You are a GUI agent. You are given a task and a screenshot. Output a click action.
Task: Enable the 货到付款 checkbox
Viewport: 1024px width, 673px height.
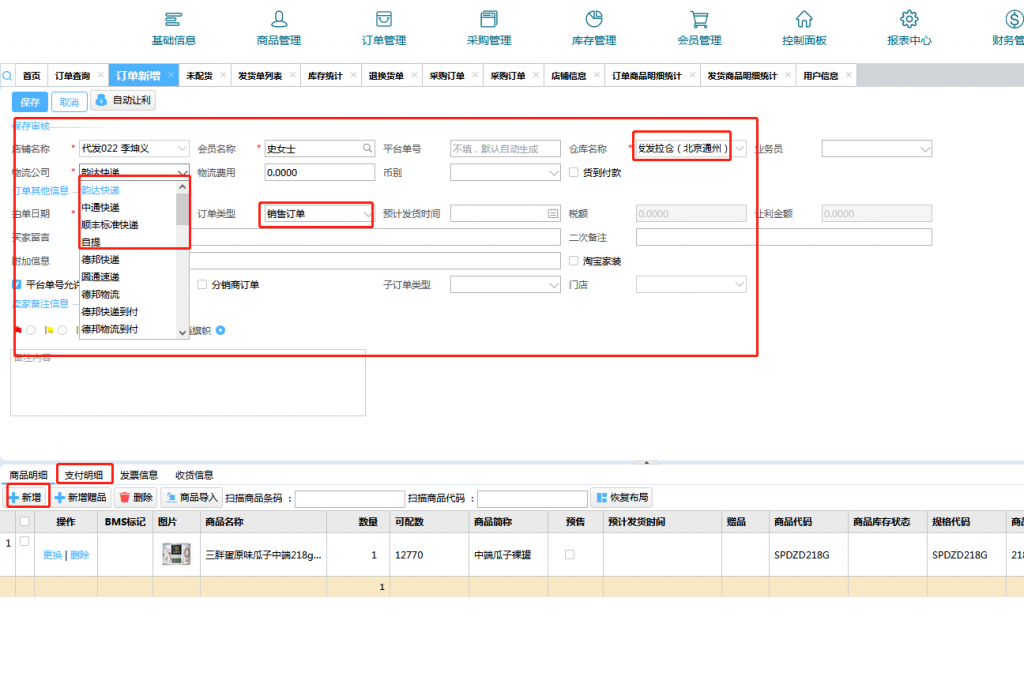[574, 172]
